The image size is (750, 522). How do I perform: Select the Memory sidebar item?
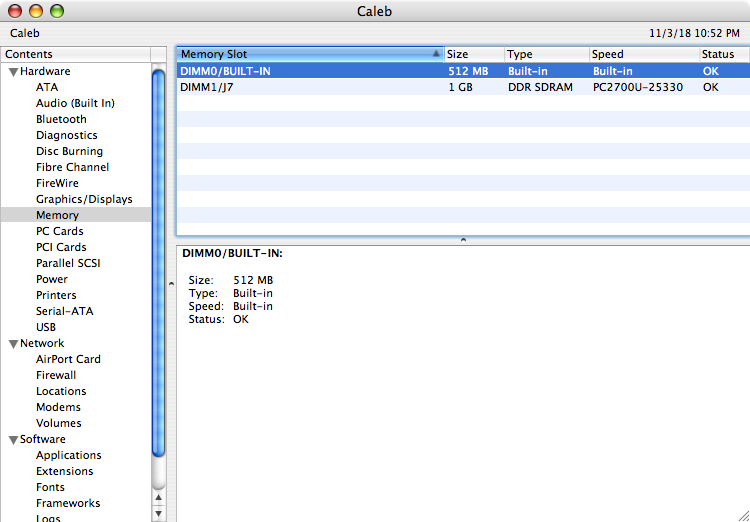[76, 215]
